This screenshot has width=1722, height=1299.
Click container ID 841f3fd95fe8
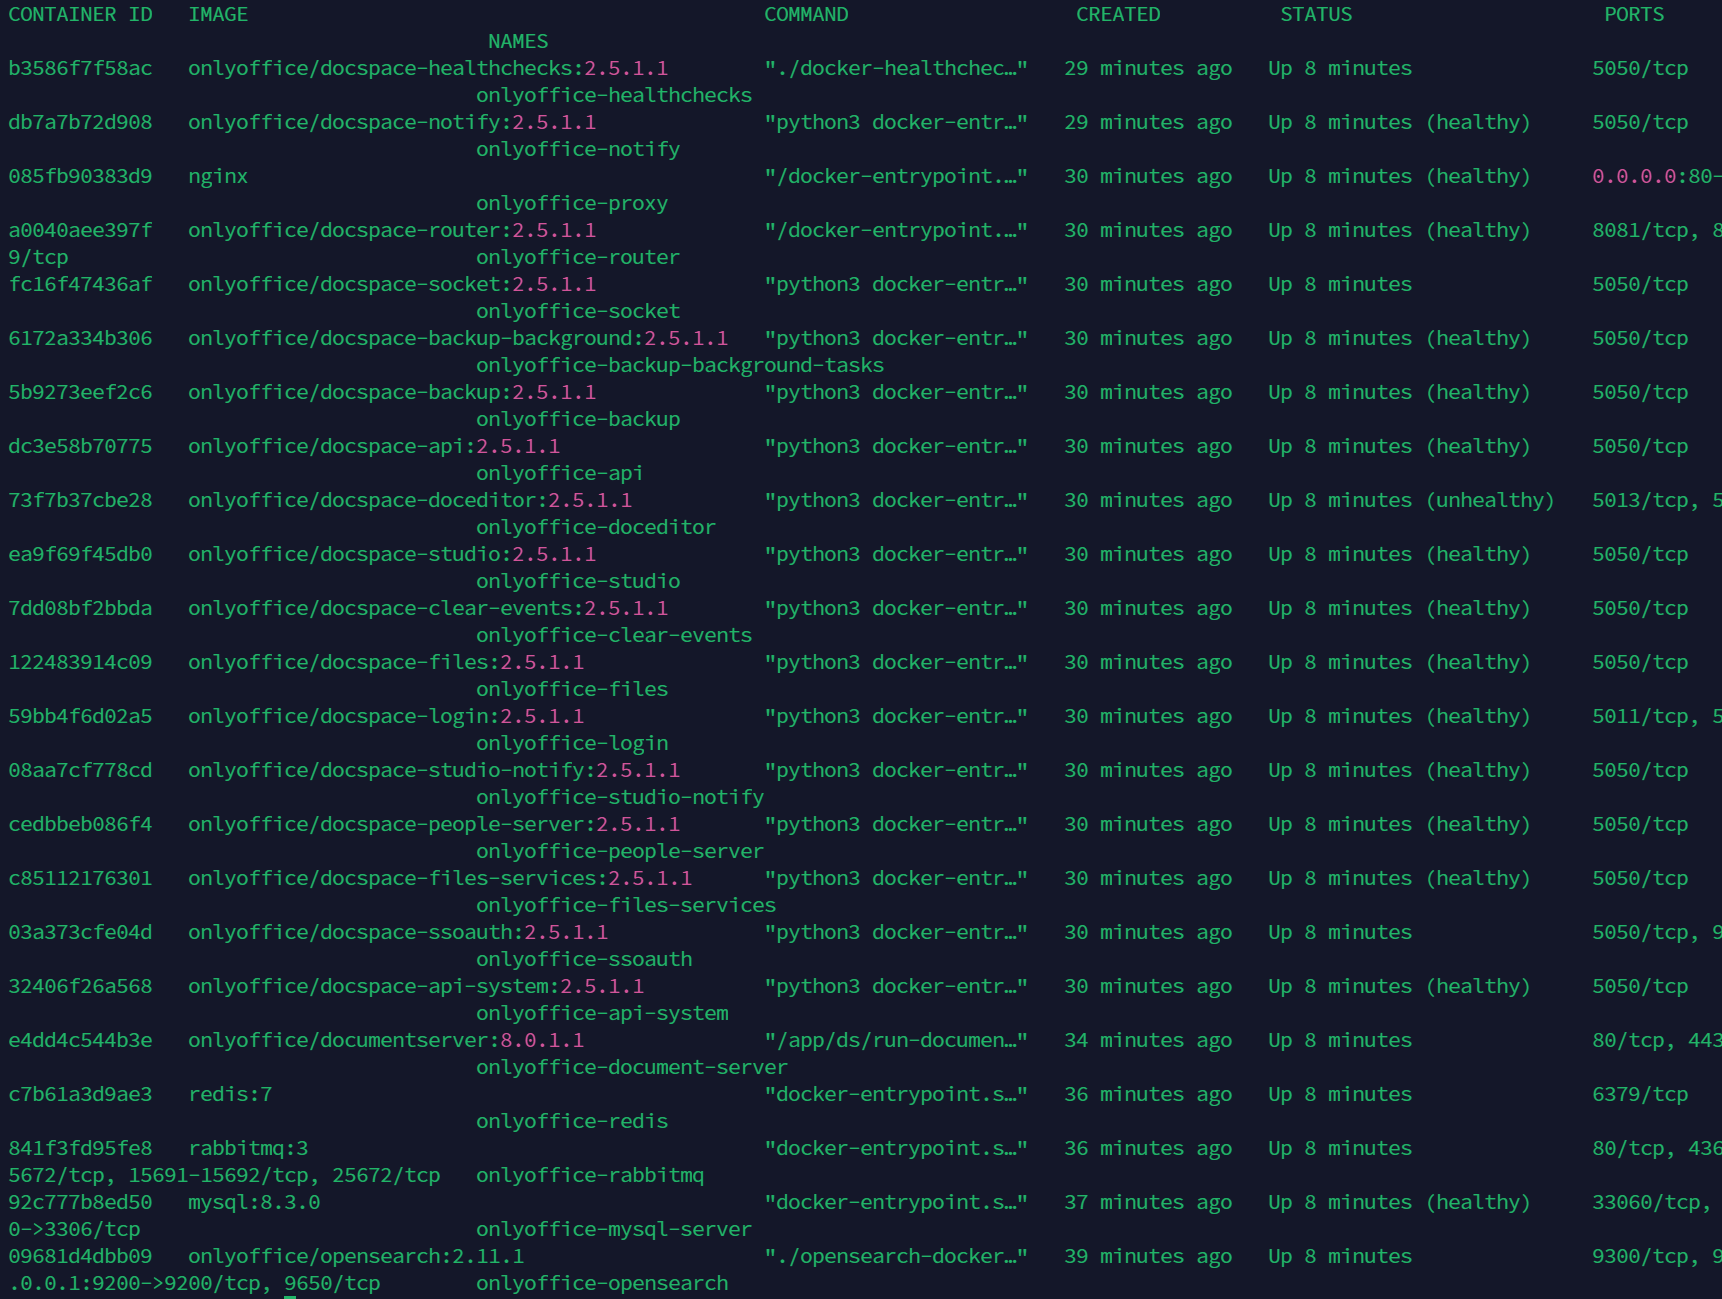[80, 1148]
